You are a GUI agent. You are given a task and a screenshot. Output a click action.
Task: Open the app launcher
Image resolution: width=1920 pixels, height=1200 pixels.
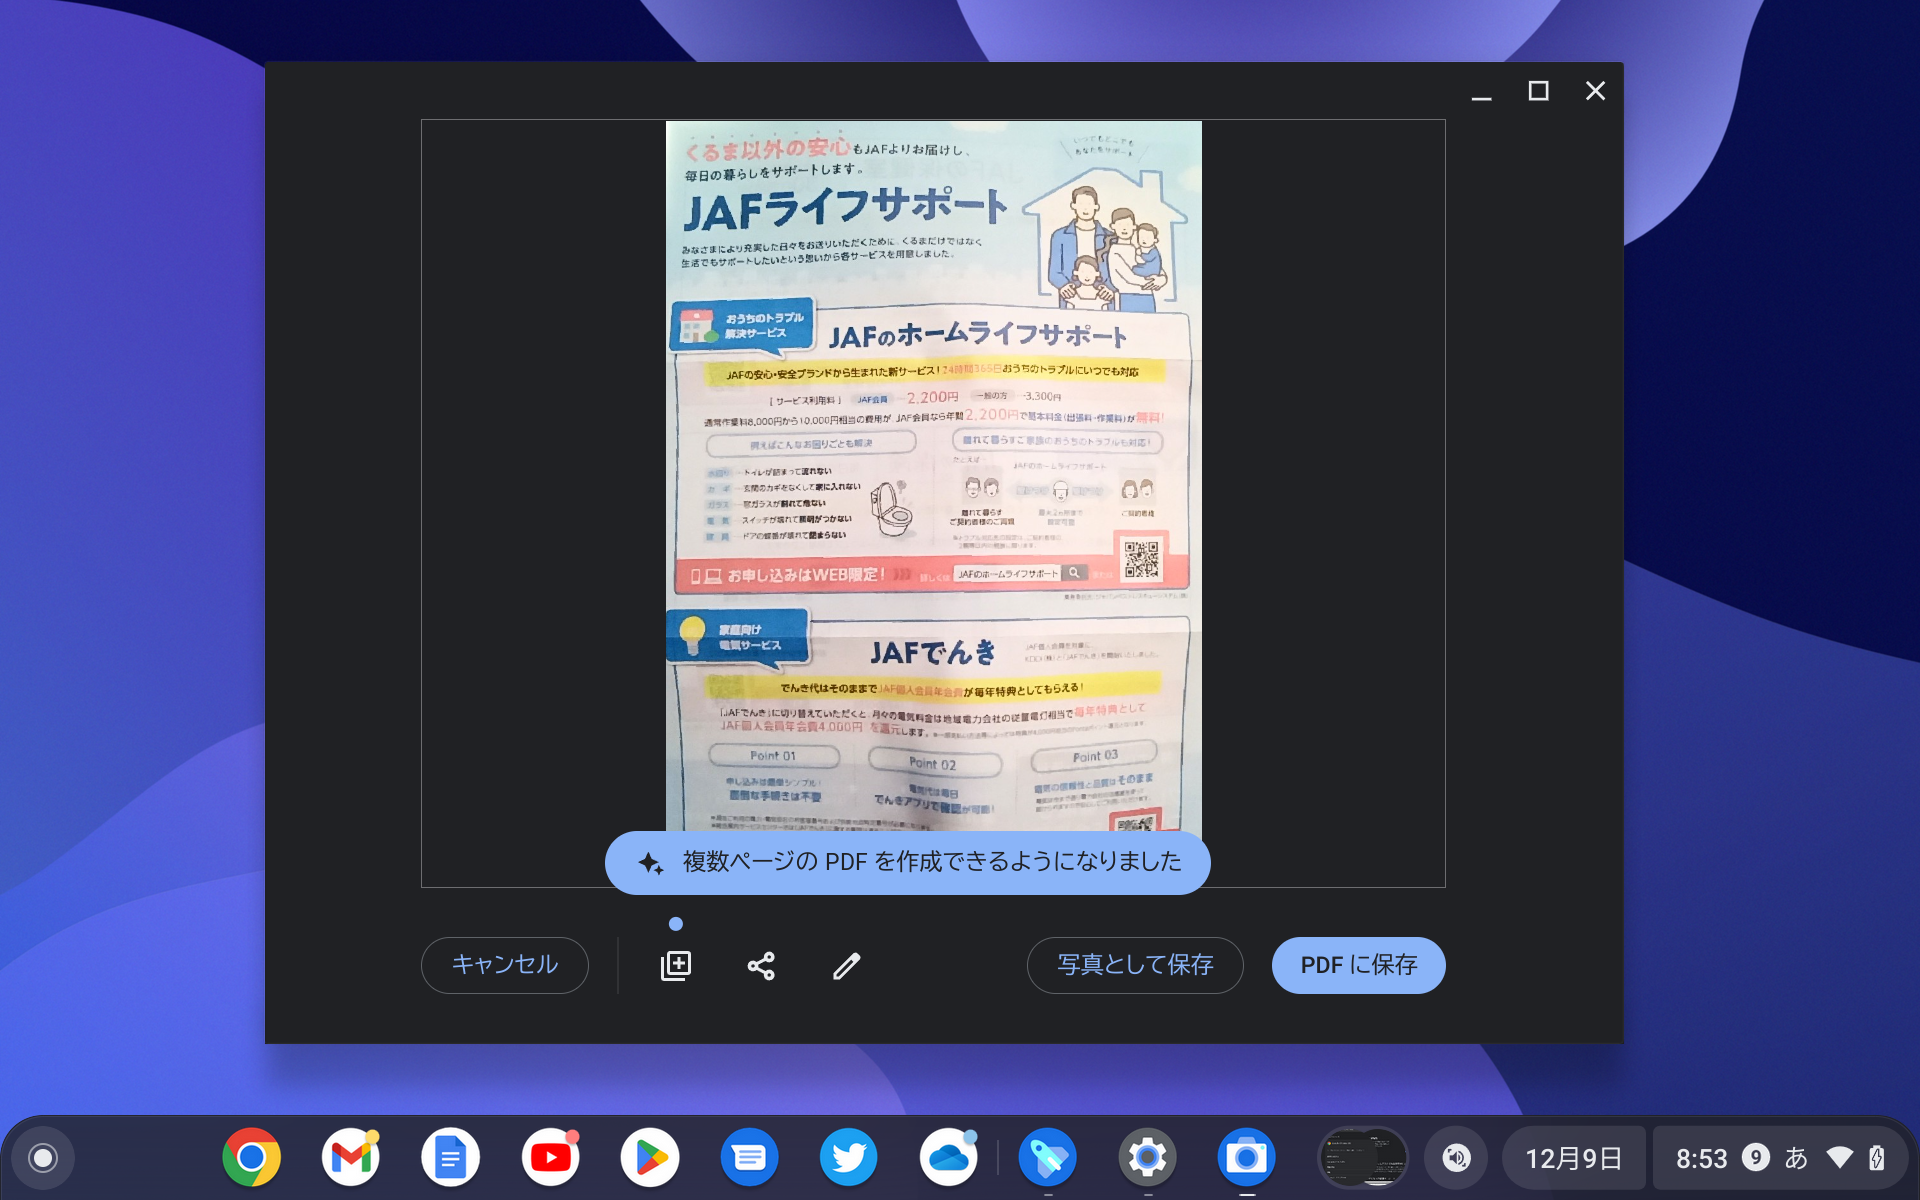pyautogui.click(x=41, y=1157)
